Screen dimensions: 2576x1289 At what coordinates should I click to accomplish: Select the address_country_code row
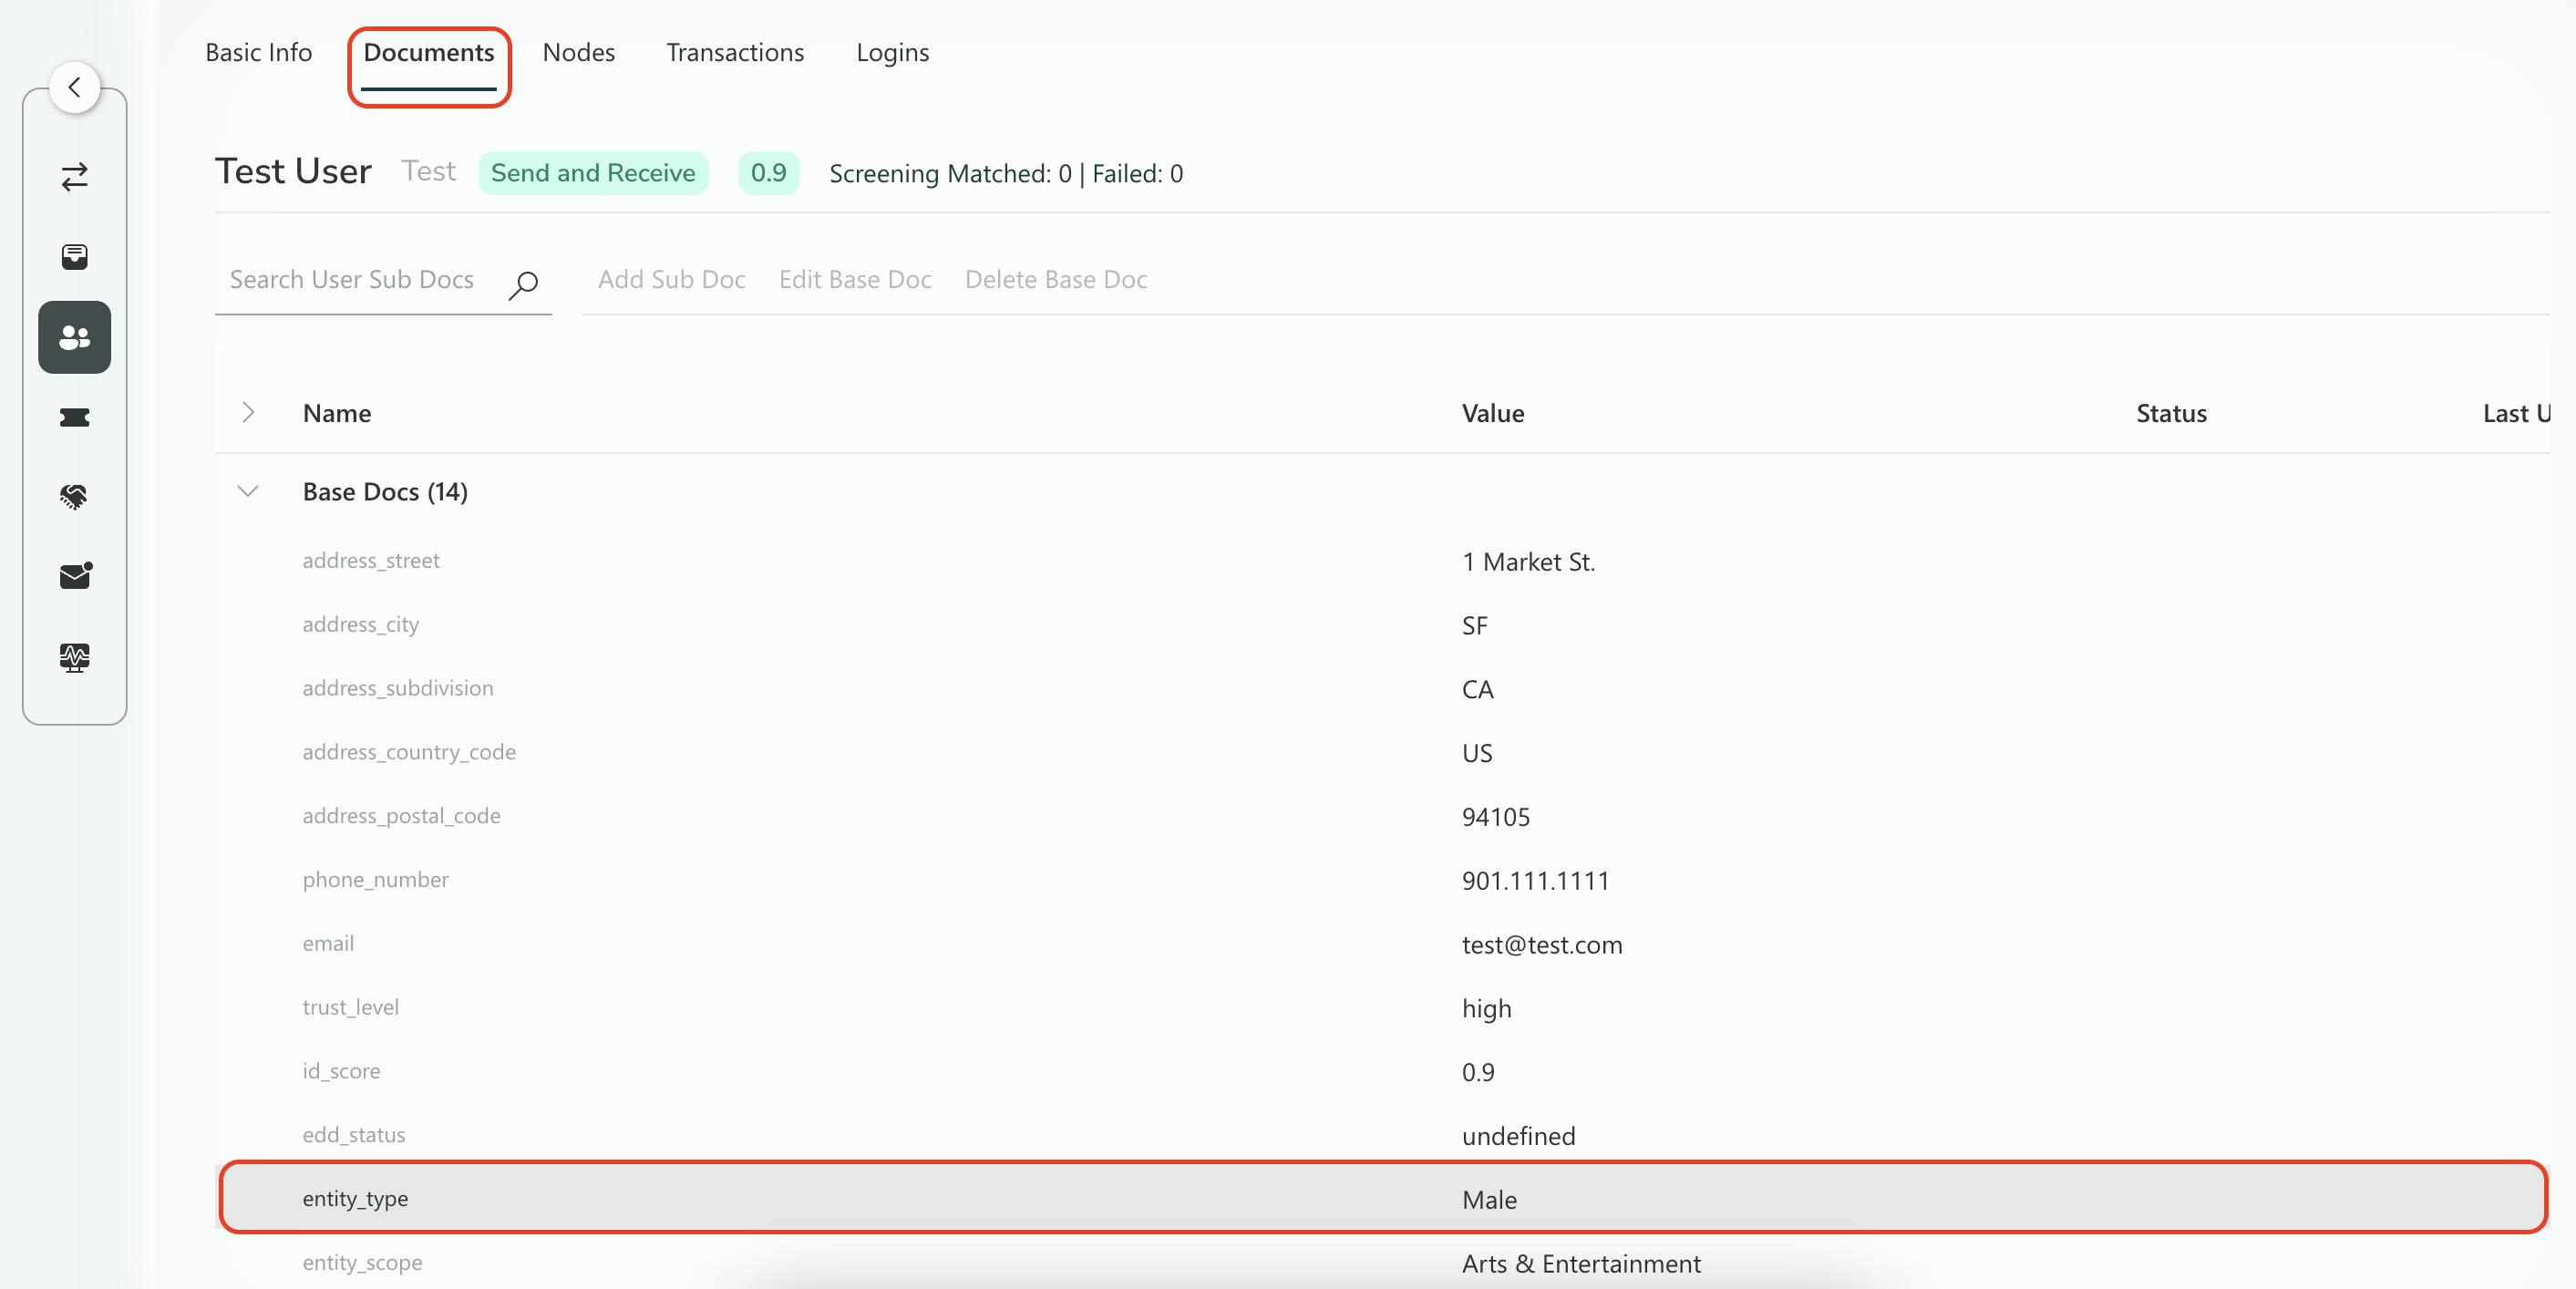[1382, 753]
